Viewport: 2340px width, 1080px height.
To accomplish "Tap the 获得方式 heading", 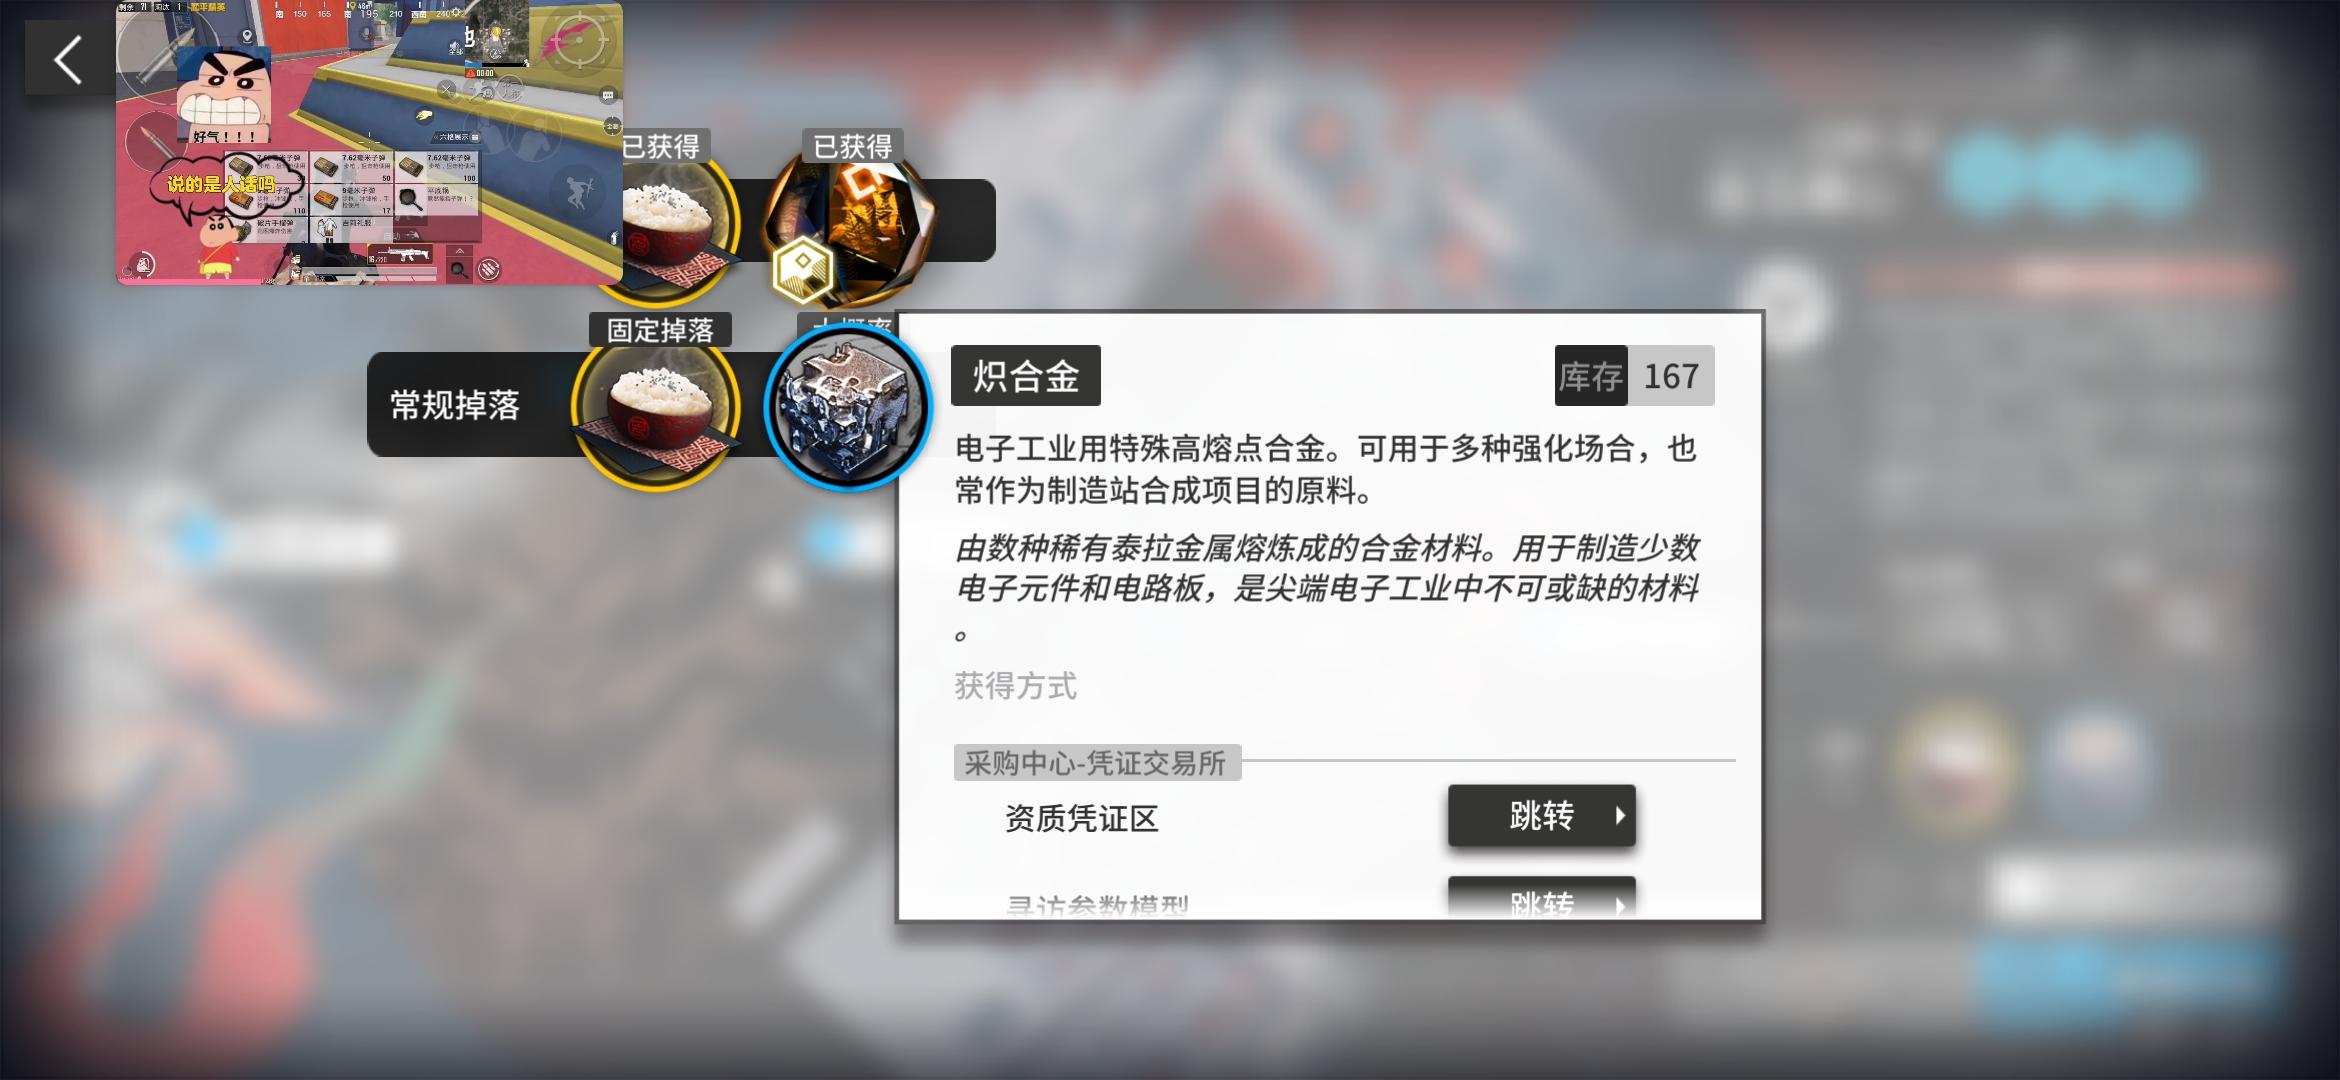I will (x=1015, y=686).
